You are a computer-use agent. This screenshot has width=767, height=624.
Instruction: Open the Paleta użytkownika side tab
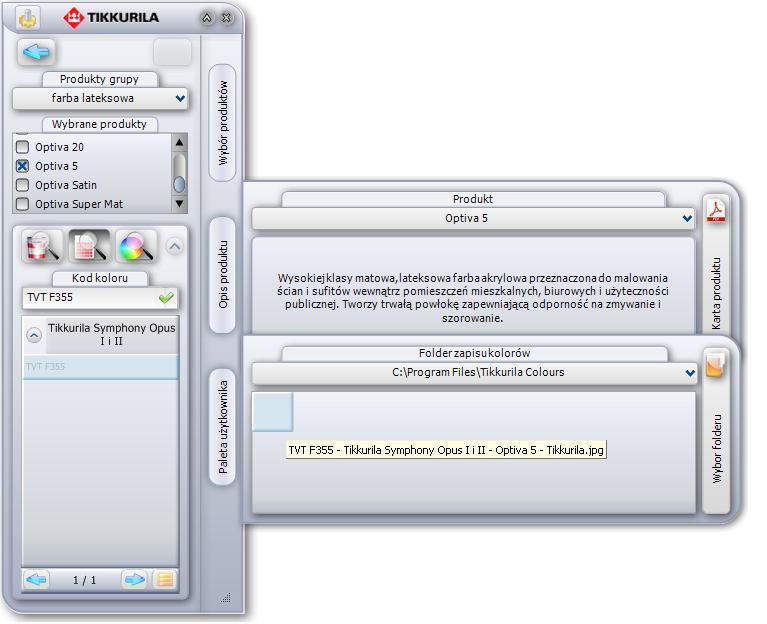click(x=223, y=427)
